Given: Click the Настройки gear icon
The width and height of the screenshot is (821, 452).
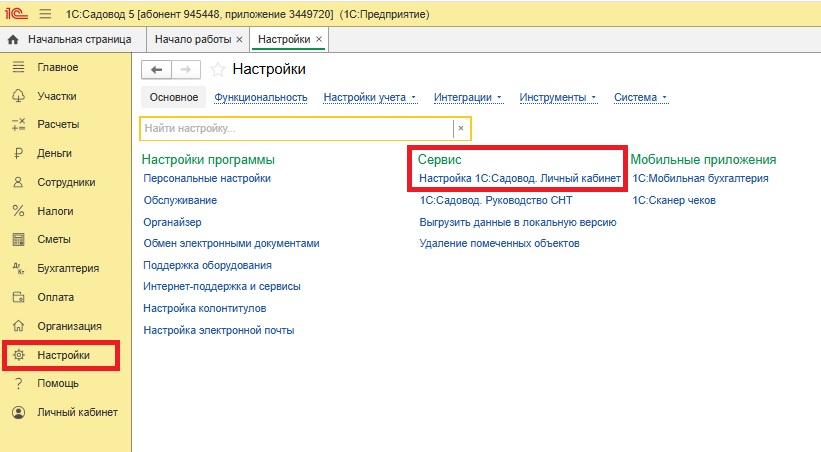Looking at the screenshot, I should pos(19,355).
